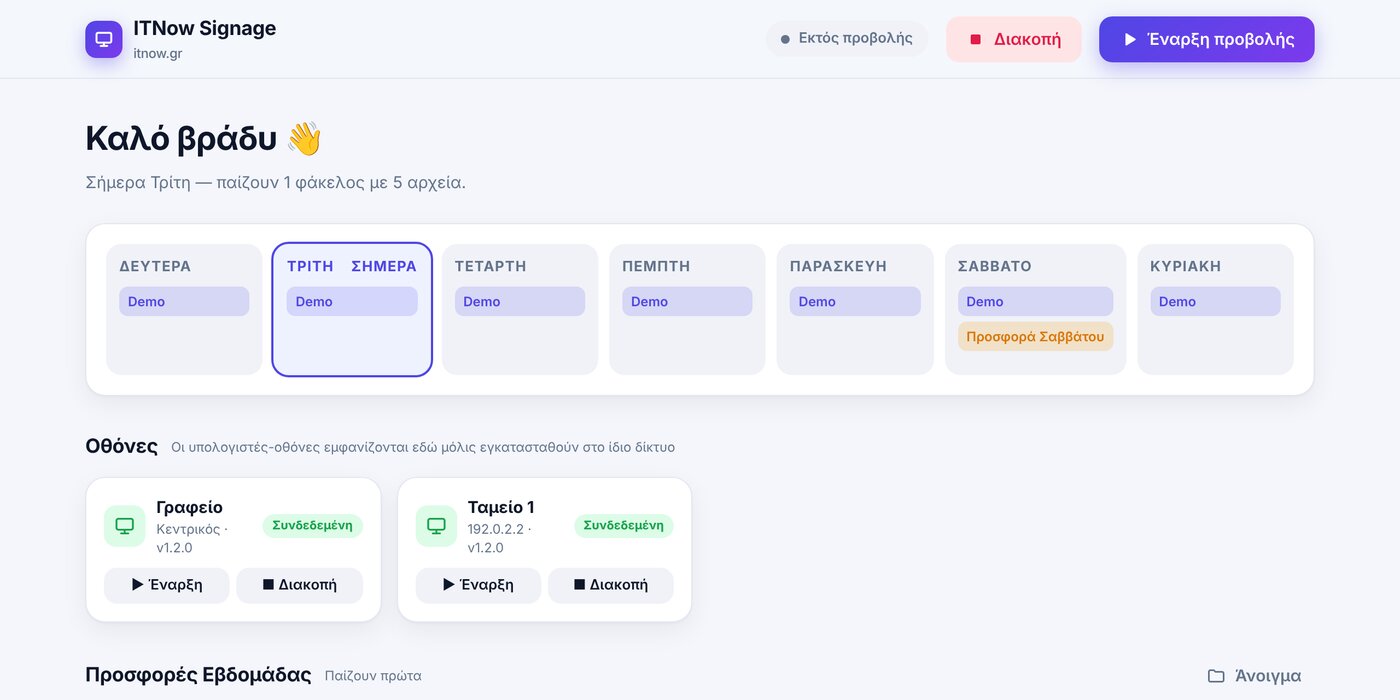Stop playback on the Ταμείο 1 screen
The width and height of the screenshot is (1400, 700).
point(611,585)
